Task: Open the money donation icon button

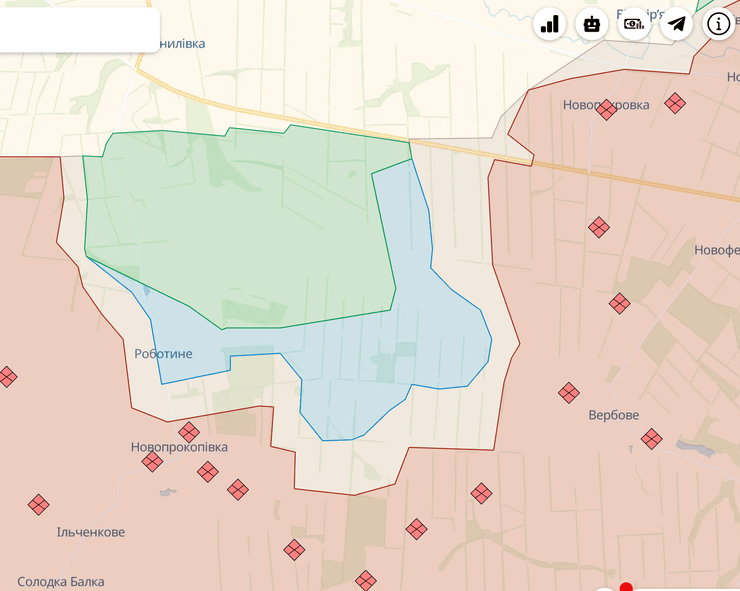Action: pyautogui.click(x=634, y=24)
